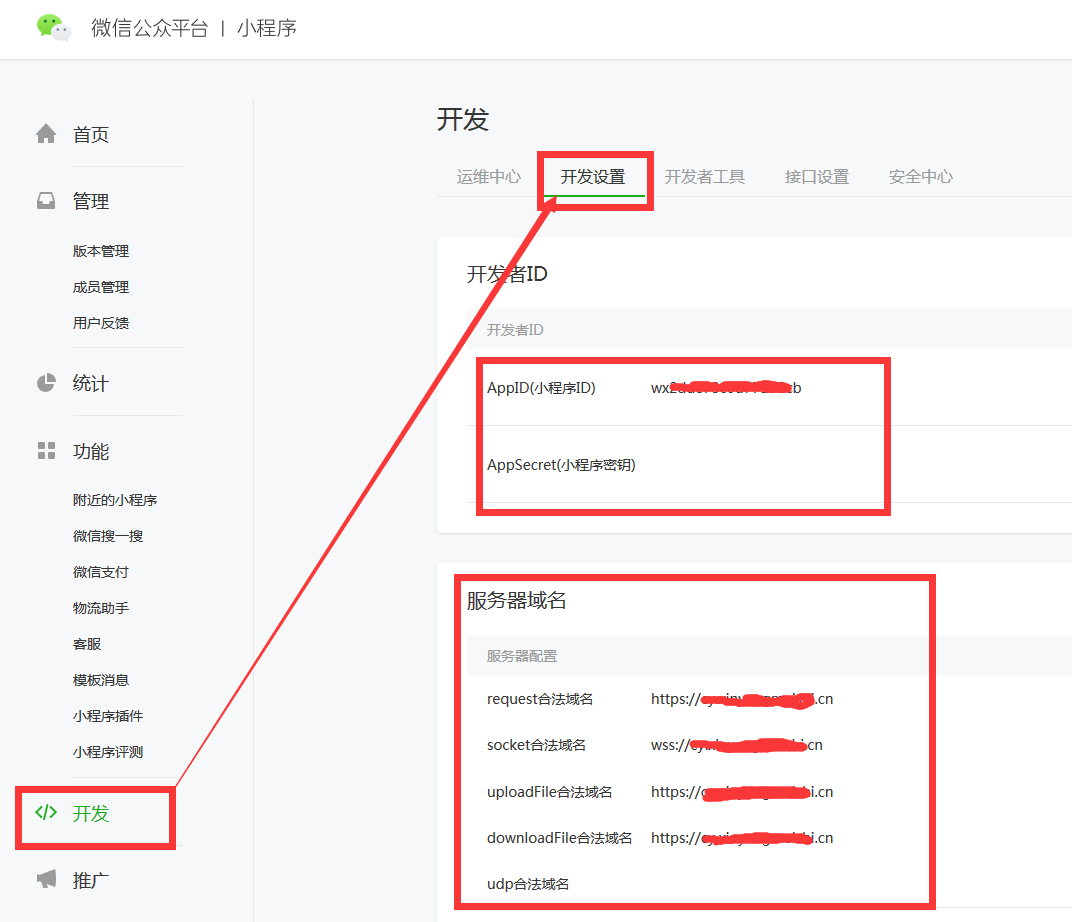The width and height of the screenshot is (1072, 922).
Task: Click the inbox icon beside 管理
Action: click(46, 201)
